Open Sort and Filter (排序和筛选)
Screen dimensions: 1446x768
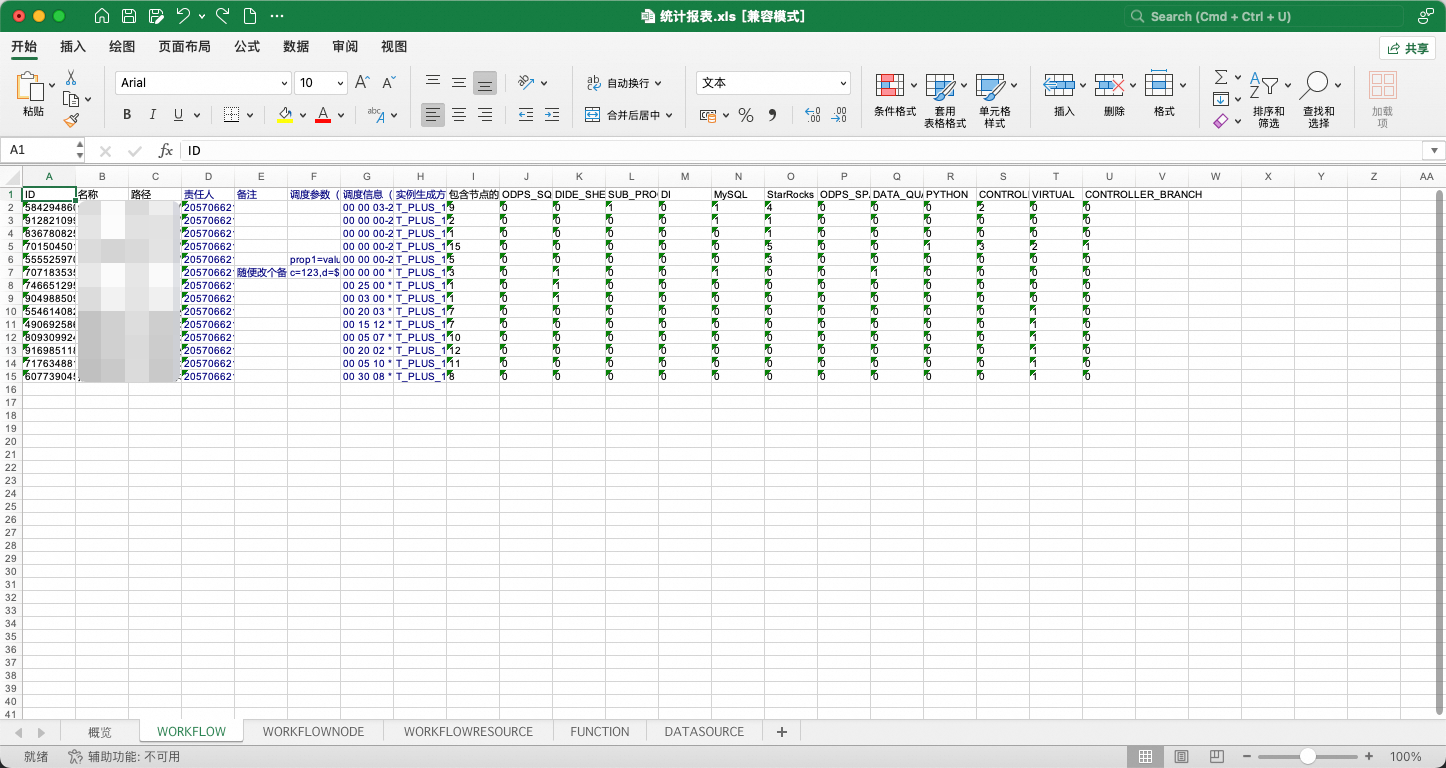[x=1269, y=99]
